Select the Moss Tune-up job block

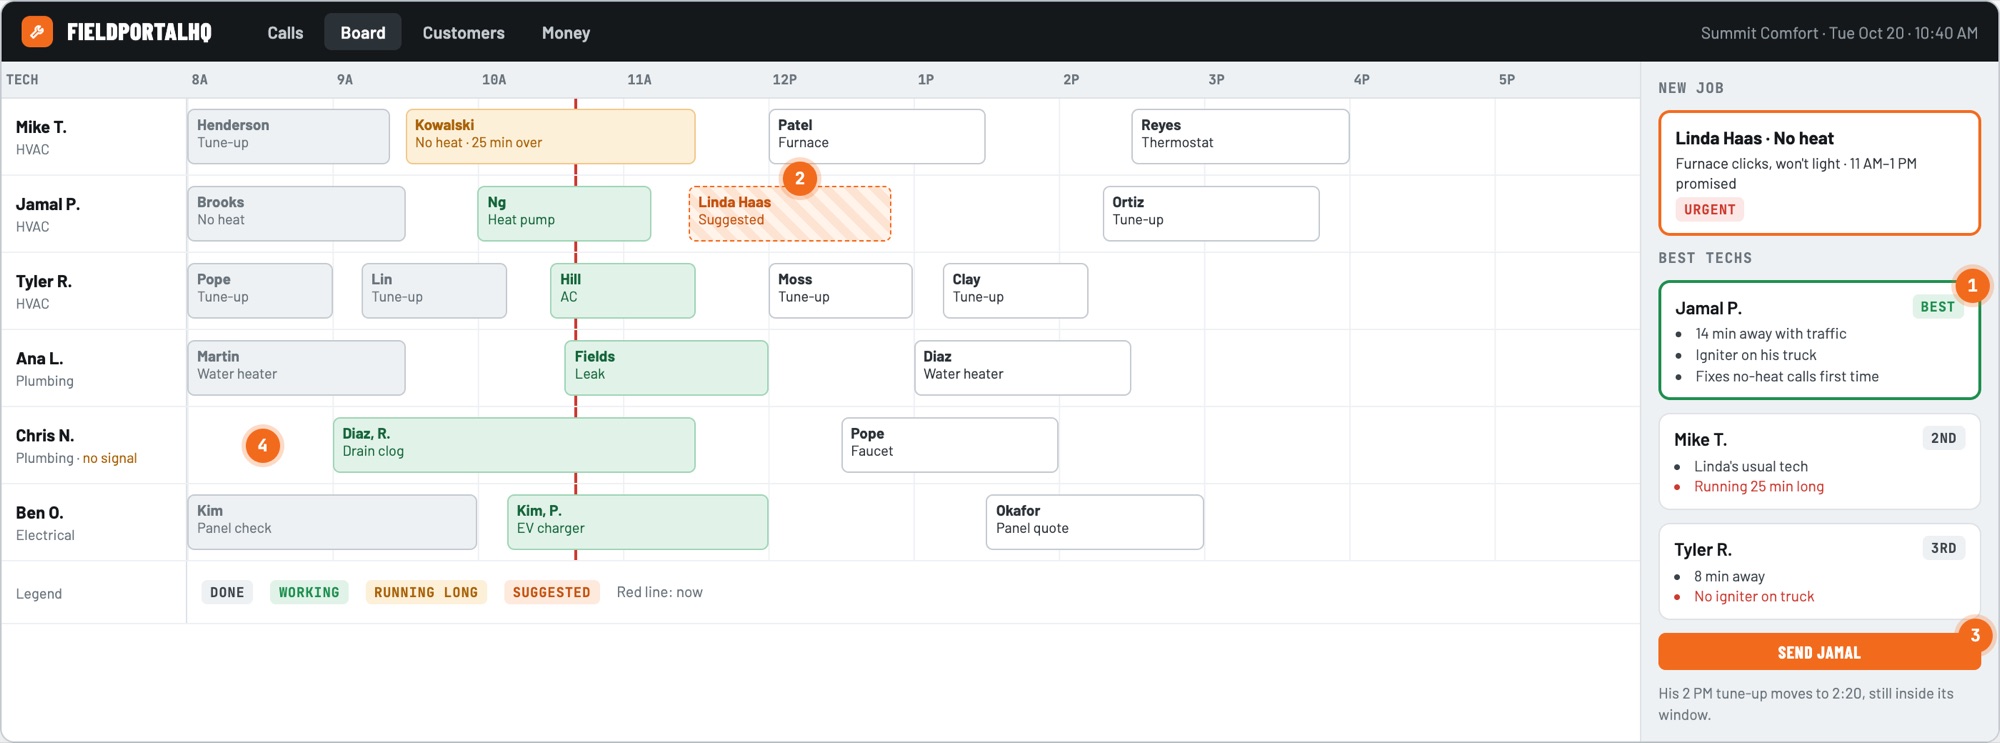tap(840, 290)
